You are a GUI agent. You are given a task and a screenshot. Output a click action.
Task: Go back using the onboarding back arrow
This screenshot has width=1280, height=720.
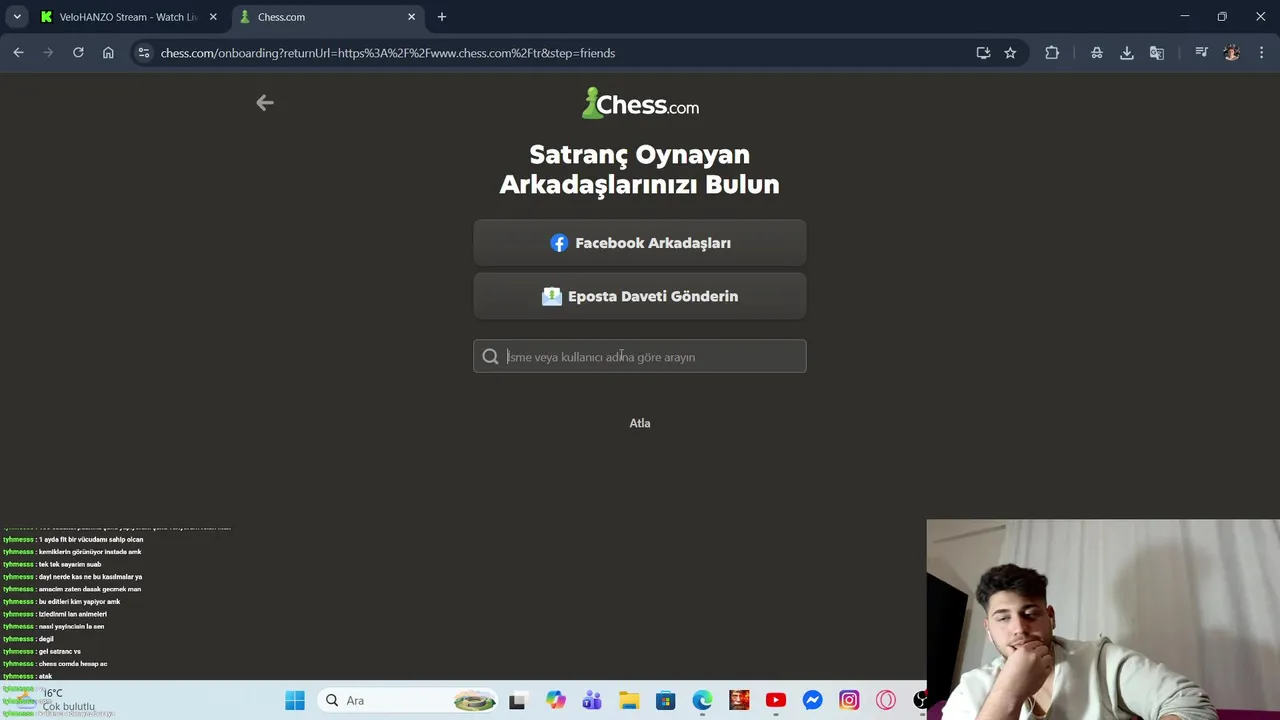[x=265, y=102]
